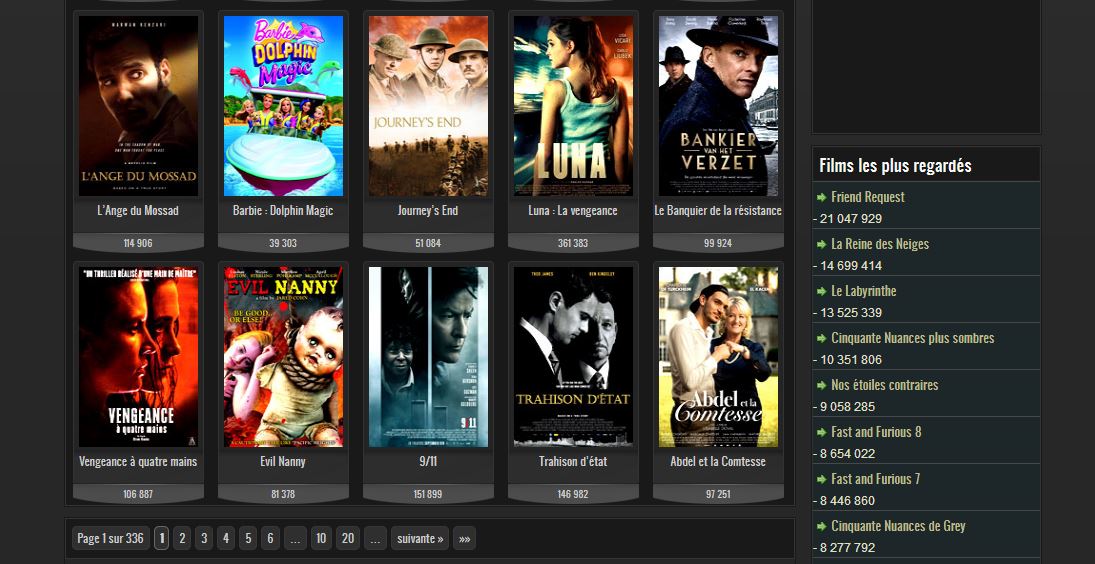Click view count 361 383 under Luna
The height and width of the screenshot is (564, 1095).
point(573,243)
